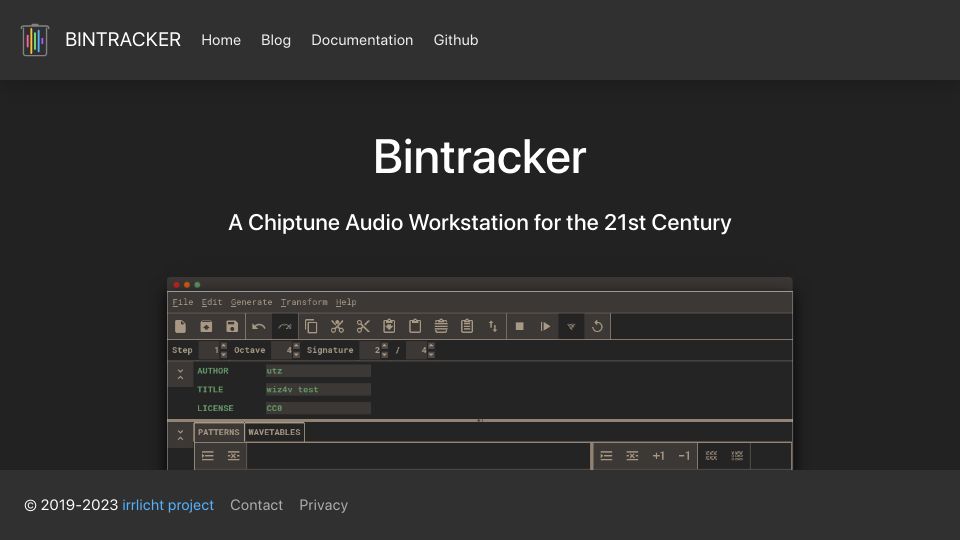Click the first dotted-grid icon right of -1
The width and height of the screenshot is (960, 540).
[x=711, y=456]
